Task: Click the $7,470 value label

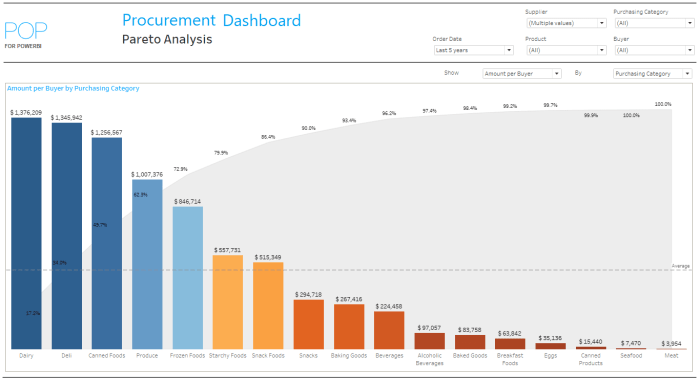Action: tap(631, 343)
